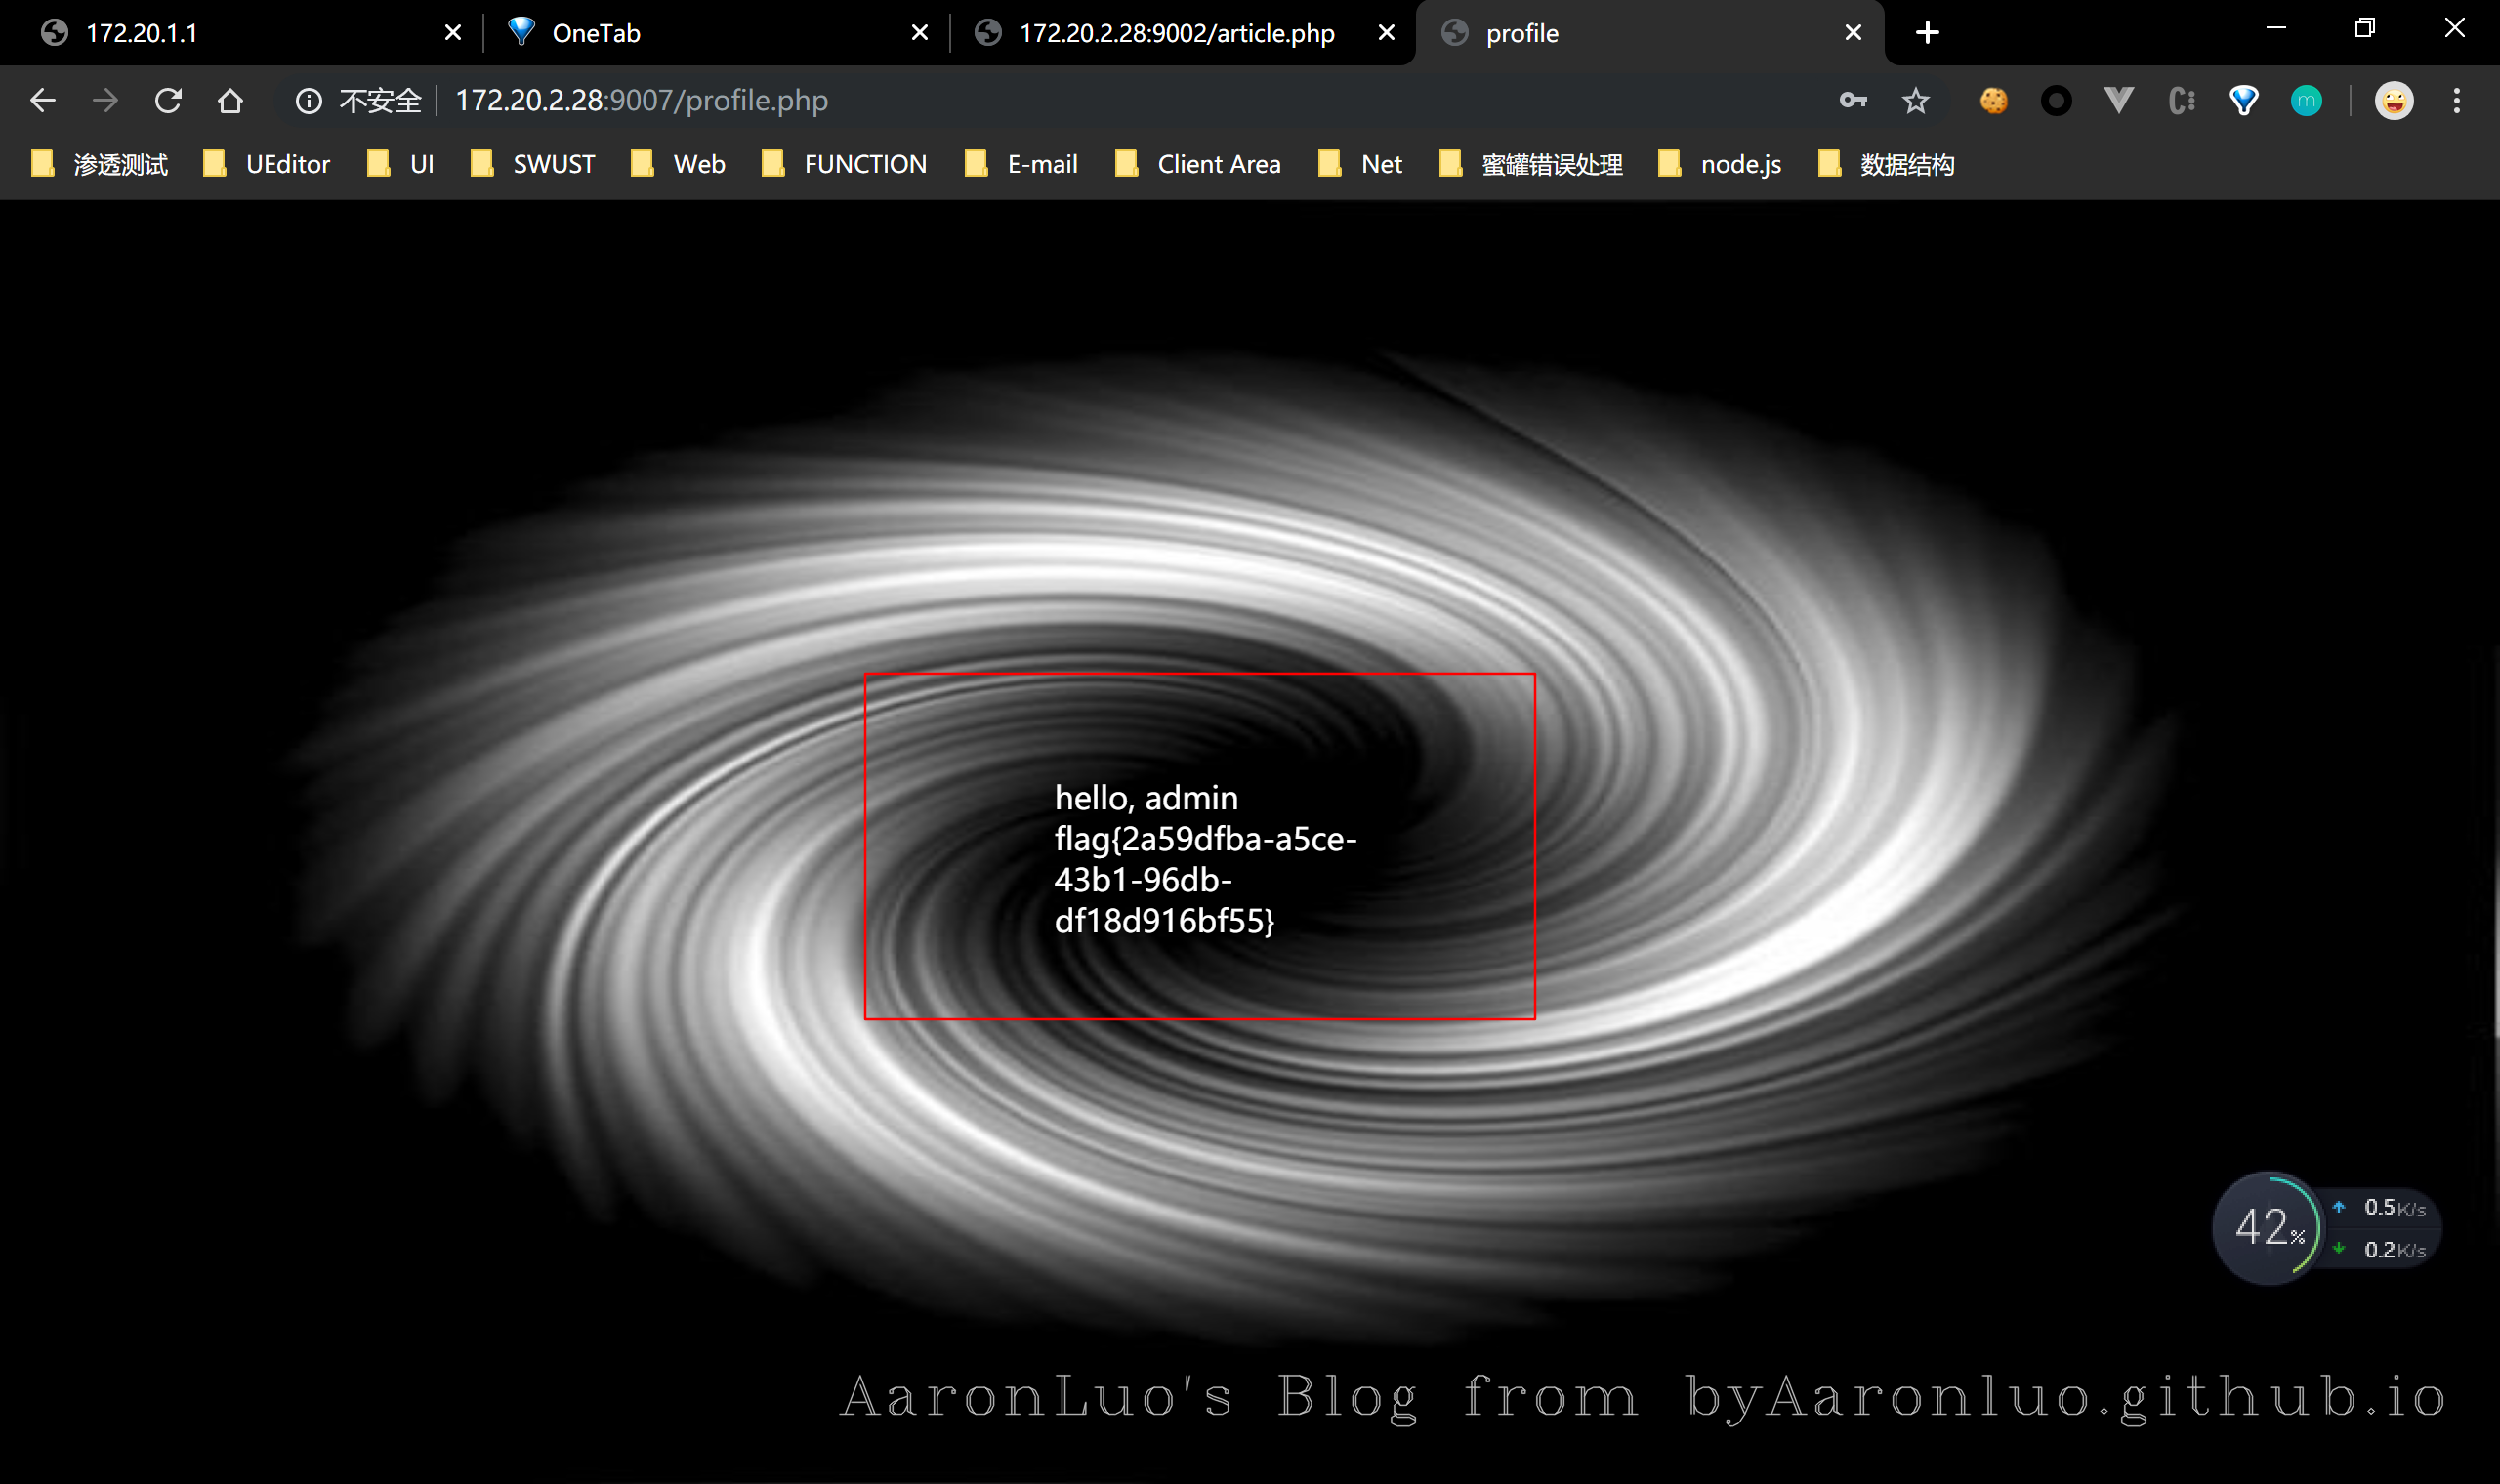This screenshot has width=2500, height=1484.
Task: Open the Chrome three-dot menu
Action: [2456, 100]
